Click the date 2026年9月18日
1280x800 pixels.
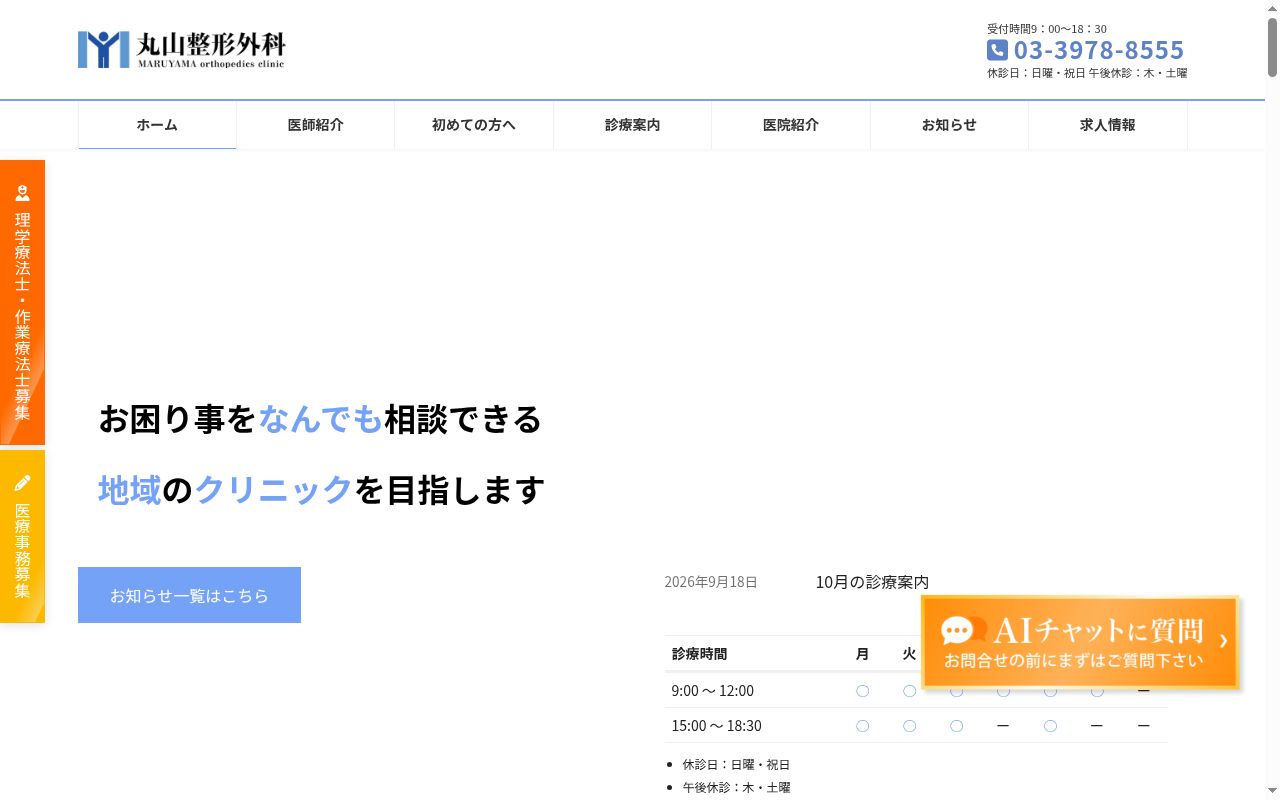(x=711, y=582)
